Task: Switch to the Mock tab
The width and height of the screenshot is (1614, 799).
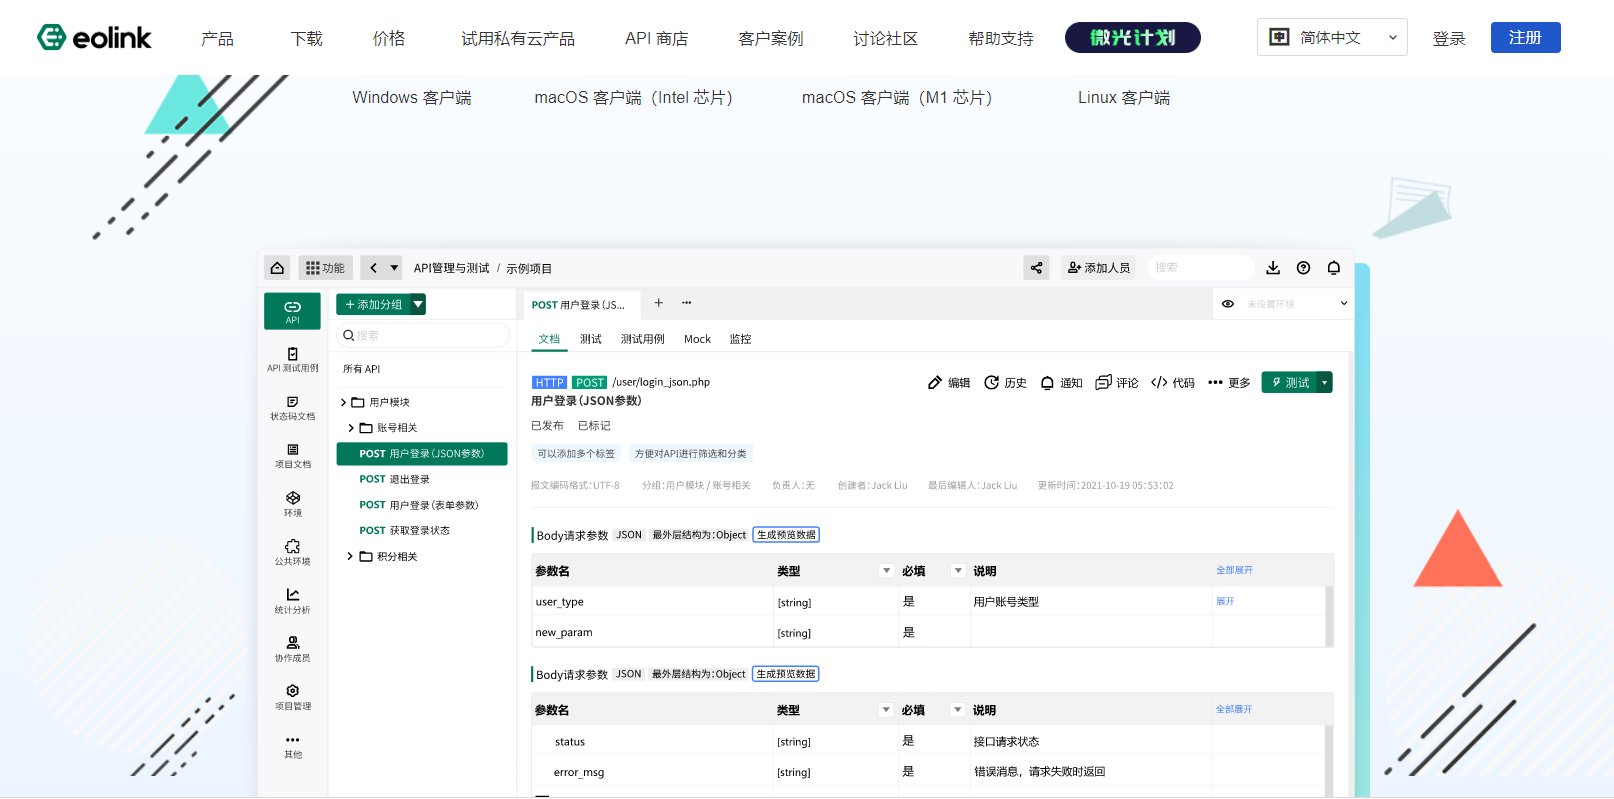Action: pyautogui.click(x=697, y=339)
